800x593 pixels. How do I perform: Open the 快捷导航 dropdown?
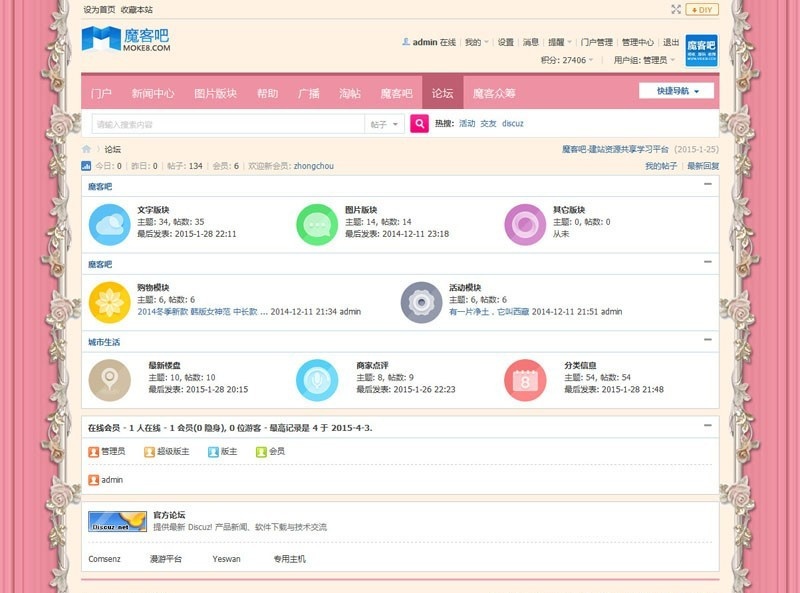[677, 91]
